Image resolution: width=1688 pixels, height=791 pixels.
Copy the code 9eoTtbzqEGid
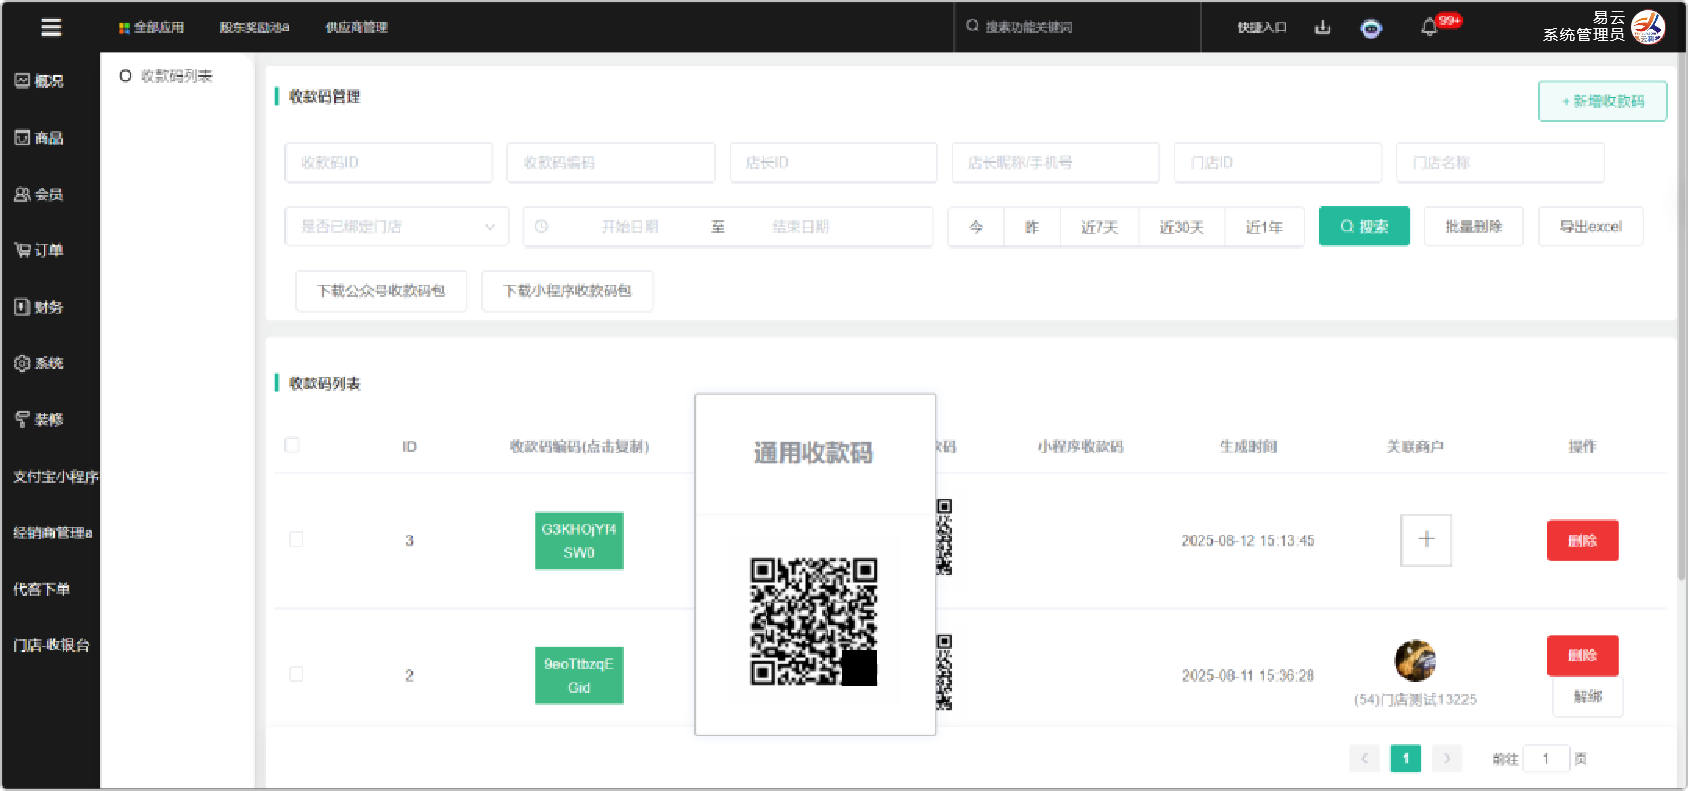(579, 676)
